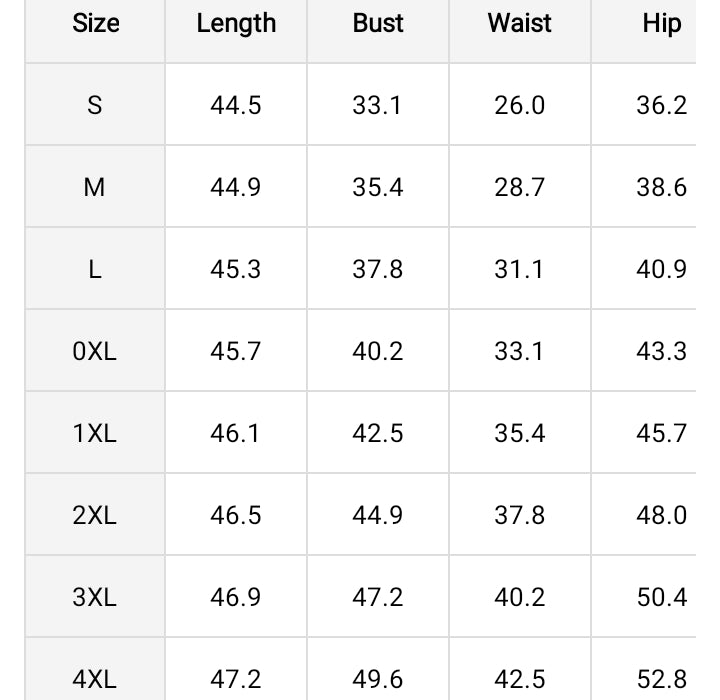Select the S size row label
This screenshot has height=700, width=720.
pyautogui.click(x=95, y=105)
